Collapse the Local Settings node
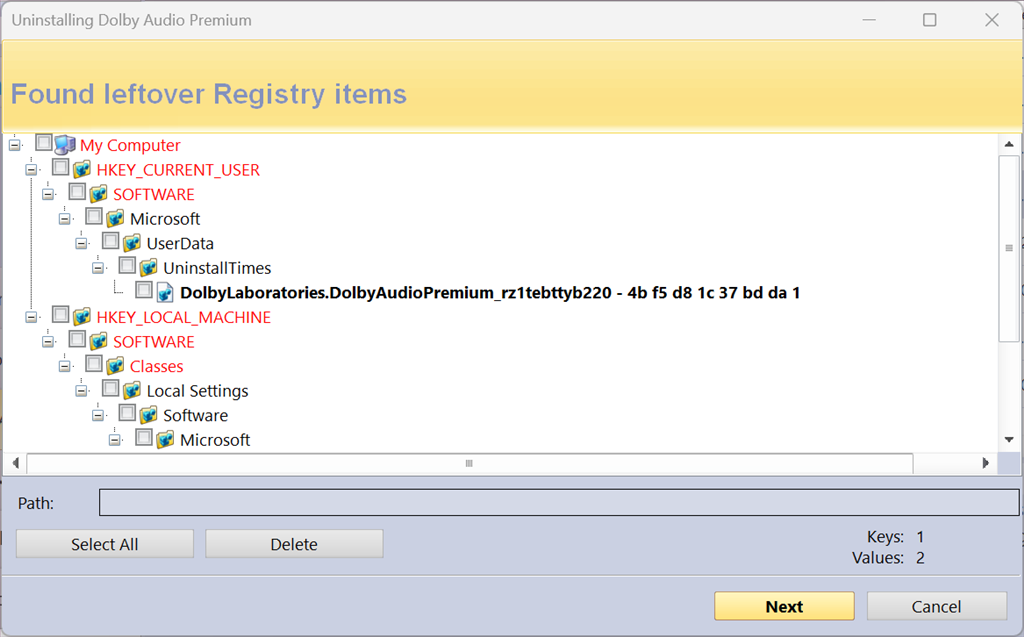Image resolution: width=1024 pixels, height=637 pixels. coord(81,391)
